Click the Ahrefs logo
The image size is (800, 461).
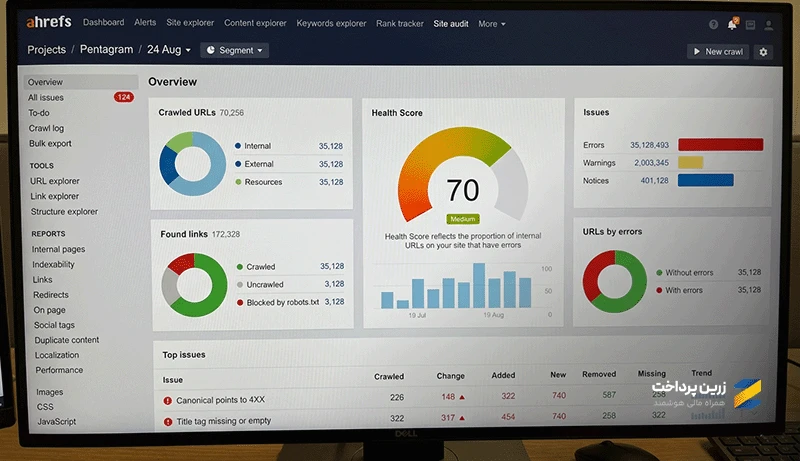(50, 22)
